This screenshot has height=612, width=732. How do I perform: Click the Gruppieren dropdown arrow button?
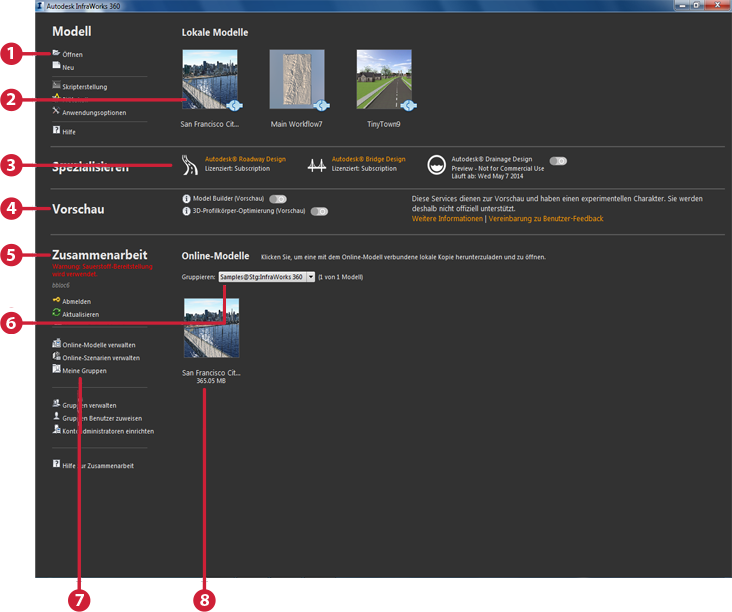point(310,277)
